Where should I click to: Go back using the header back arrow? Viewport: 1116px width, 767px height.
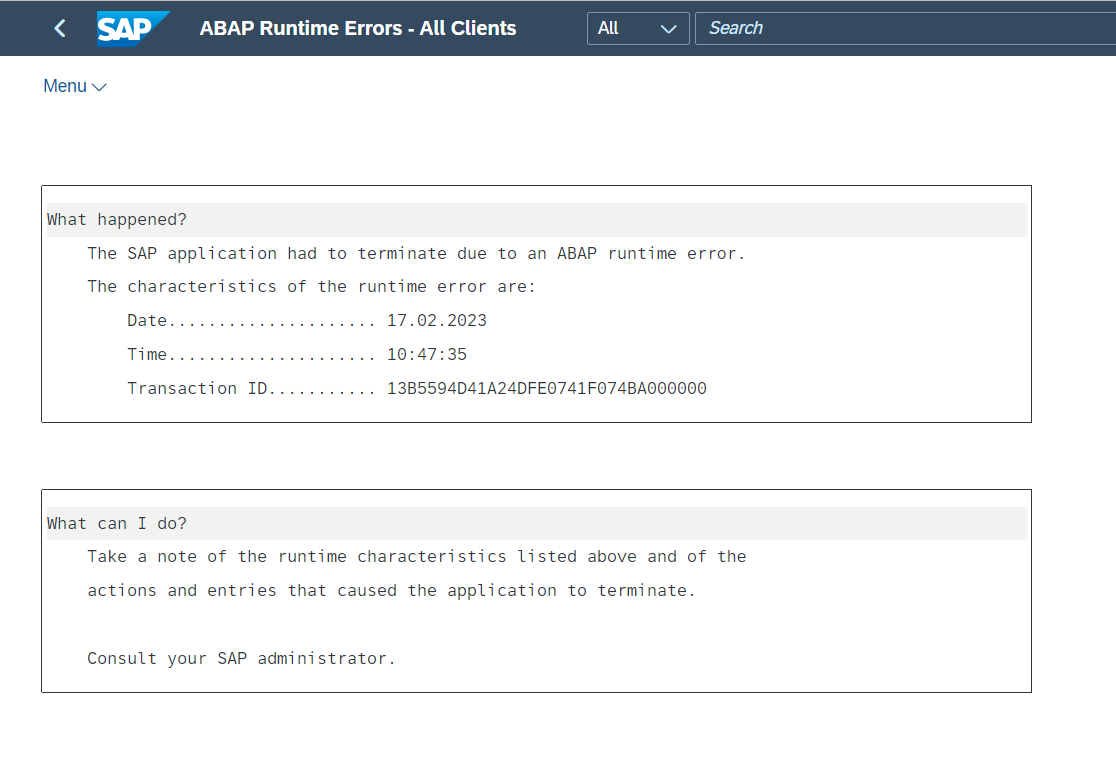tap(60, 28)
